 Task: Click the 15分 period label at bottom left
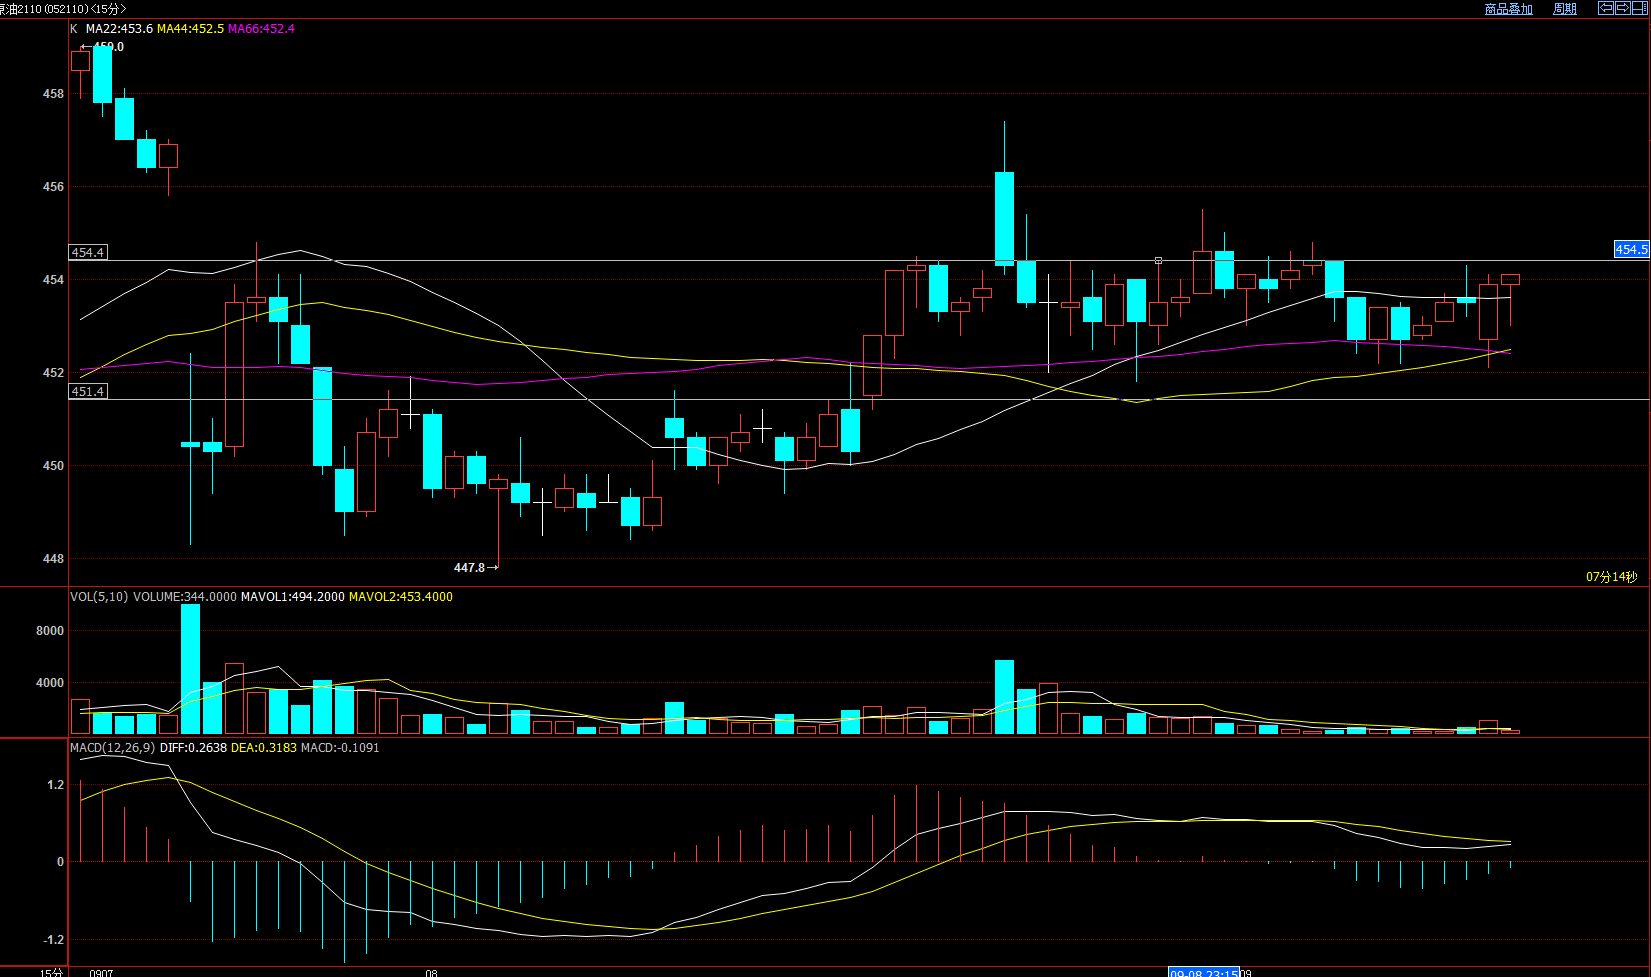point(51,972)
